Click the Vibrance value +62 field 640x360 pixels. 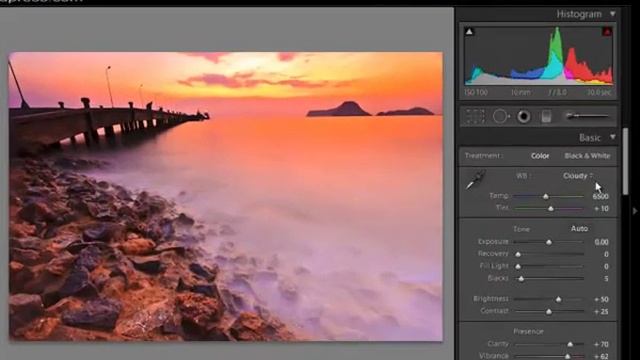pos(602,356)
